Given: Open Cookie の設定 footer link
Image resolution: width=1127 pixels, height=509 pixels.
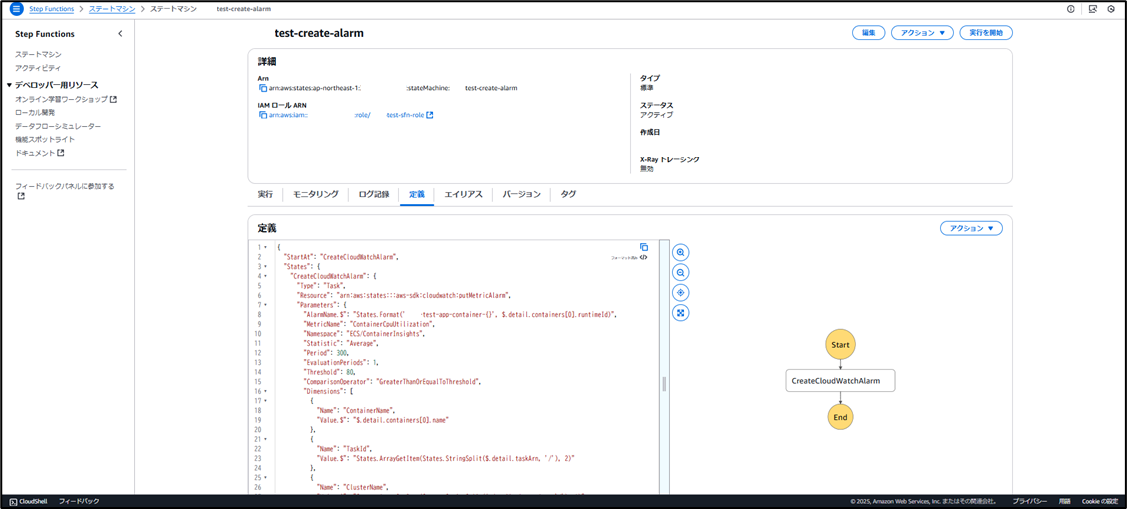Looking at the screenshot, I should point(1100,501).
